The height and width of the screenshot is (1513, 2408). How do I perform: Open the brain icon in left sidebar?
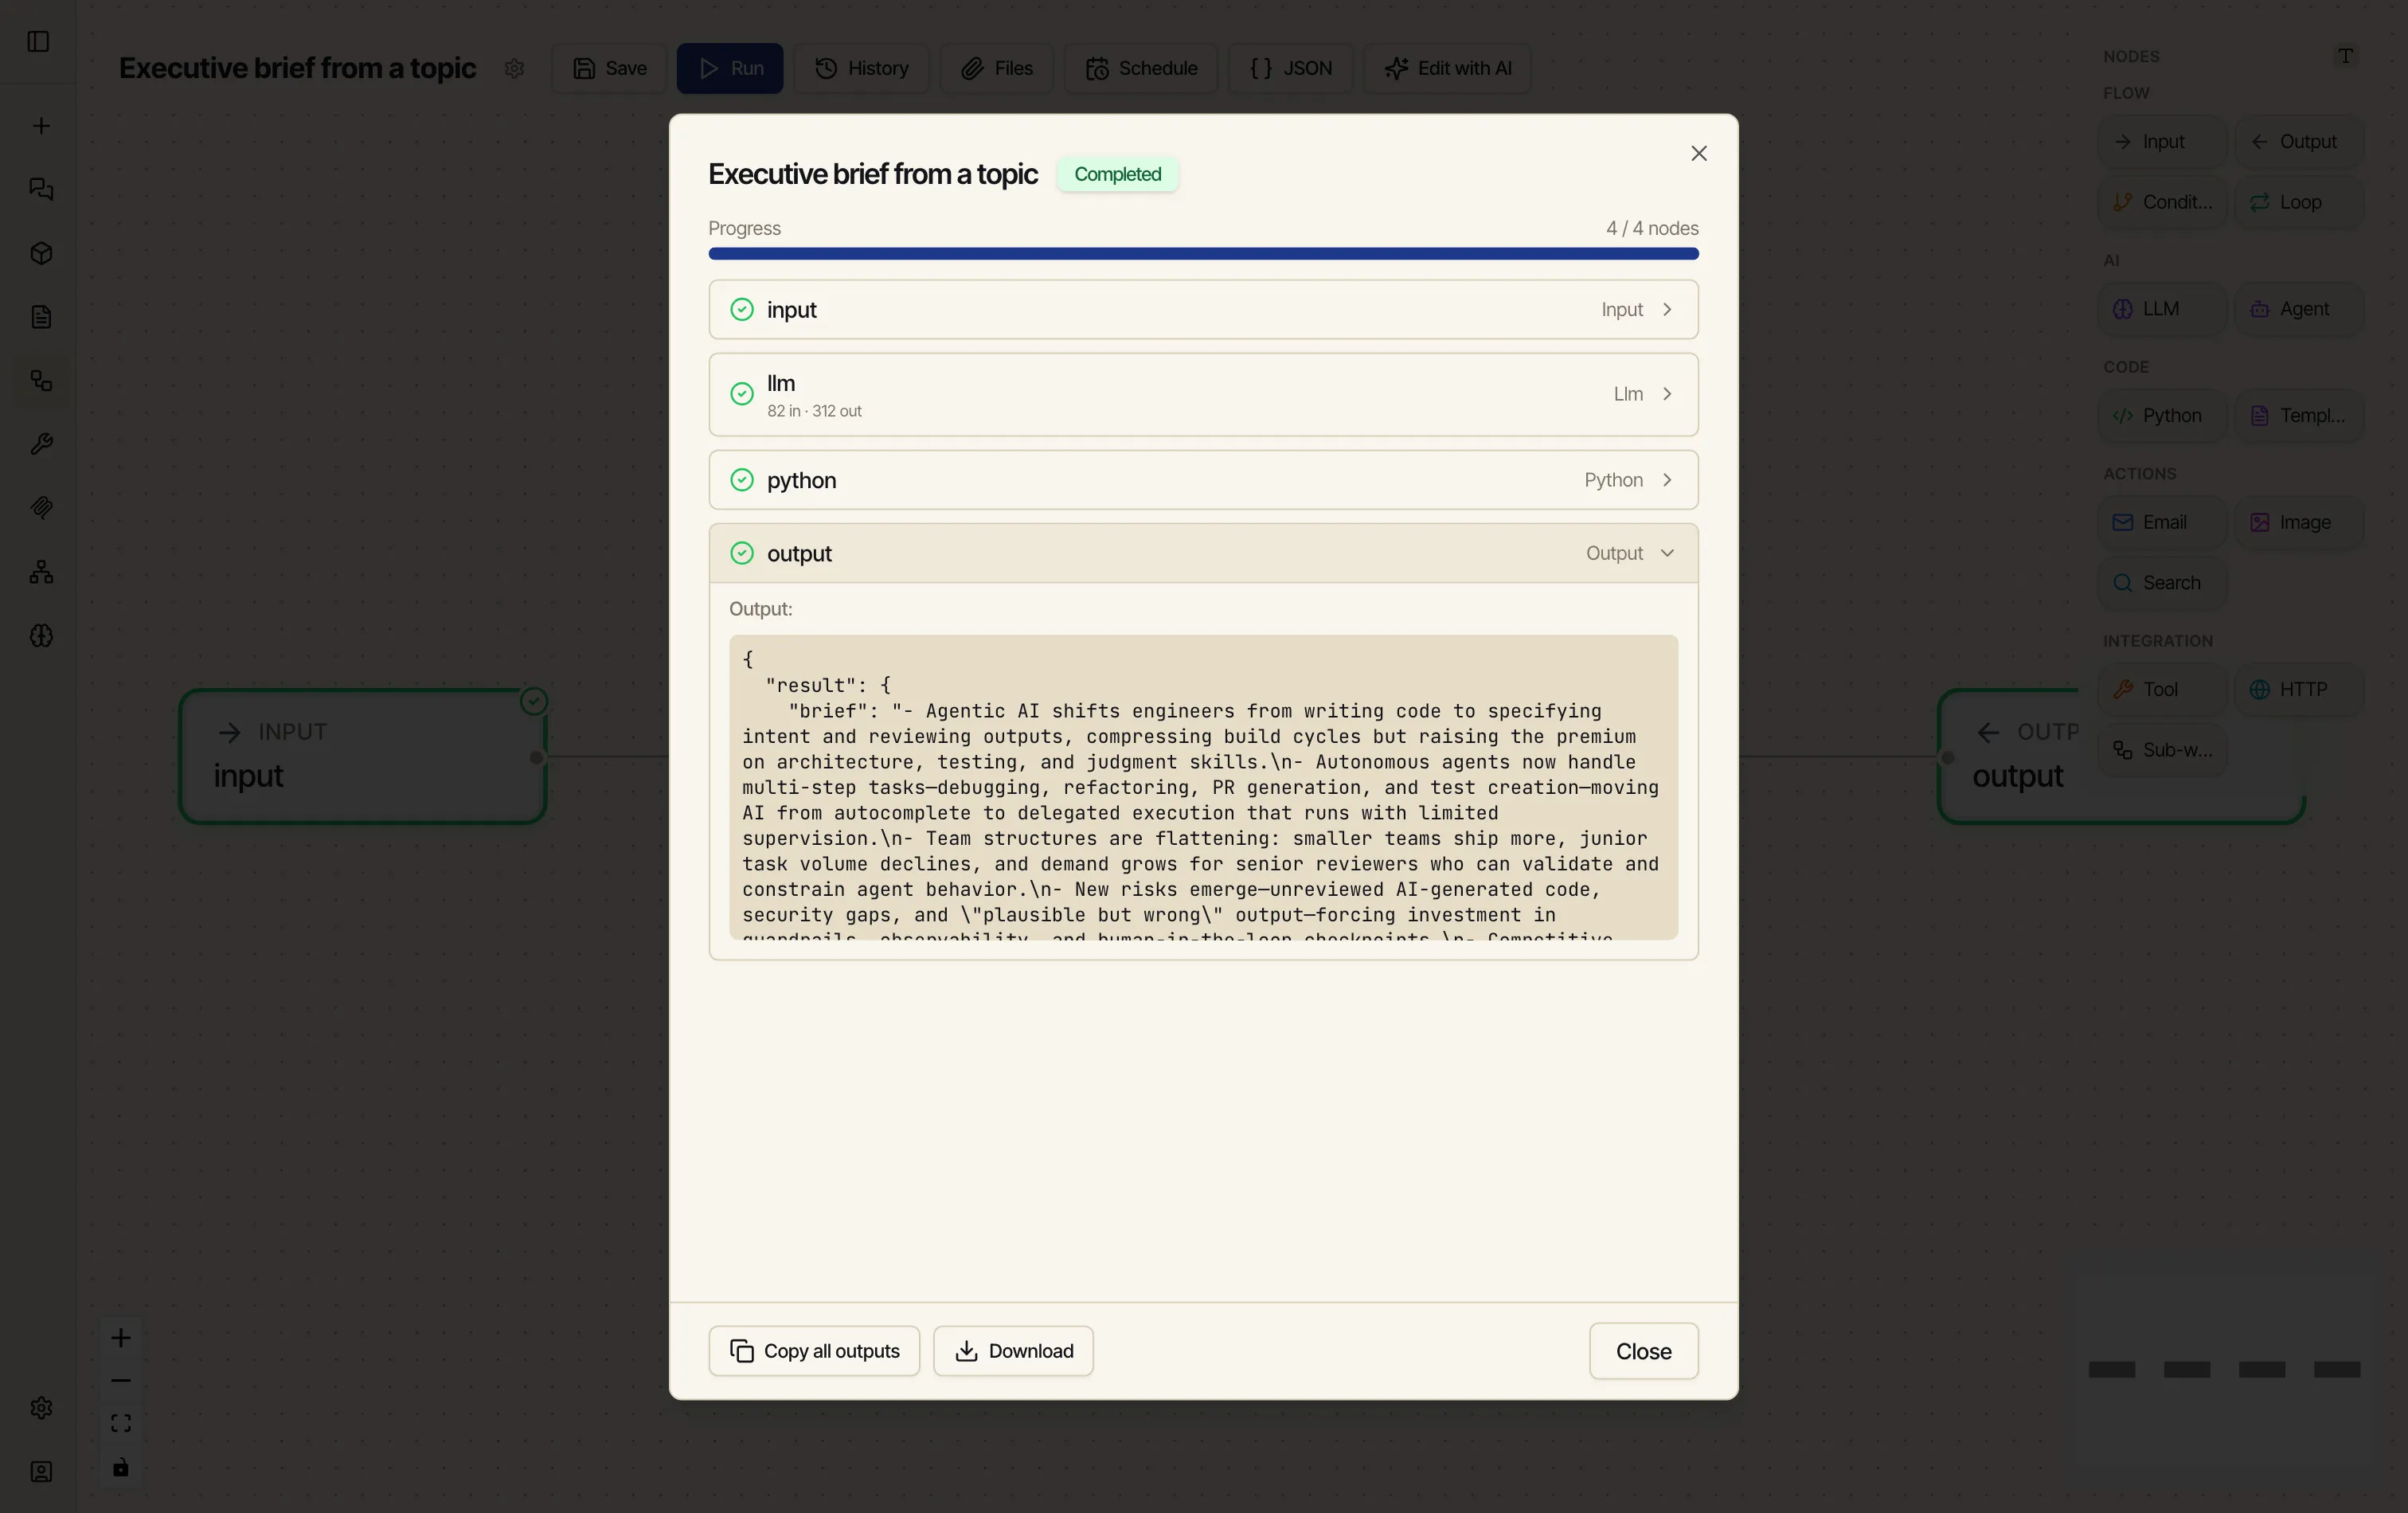click(41, 636)
